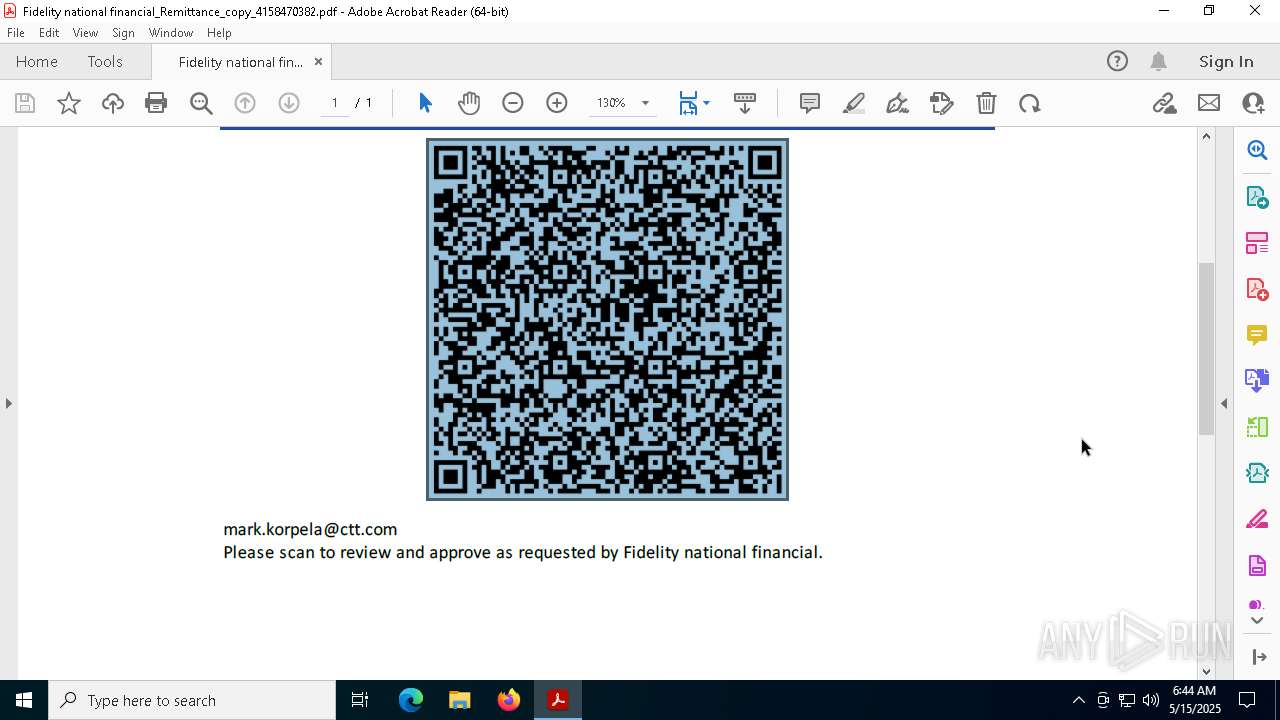Open Create PDF tool in the sidebar

pyautogui.click(x=1257, y=289)
